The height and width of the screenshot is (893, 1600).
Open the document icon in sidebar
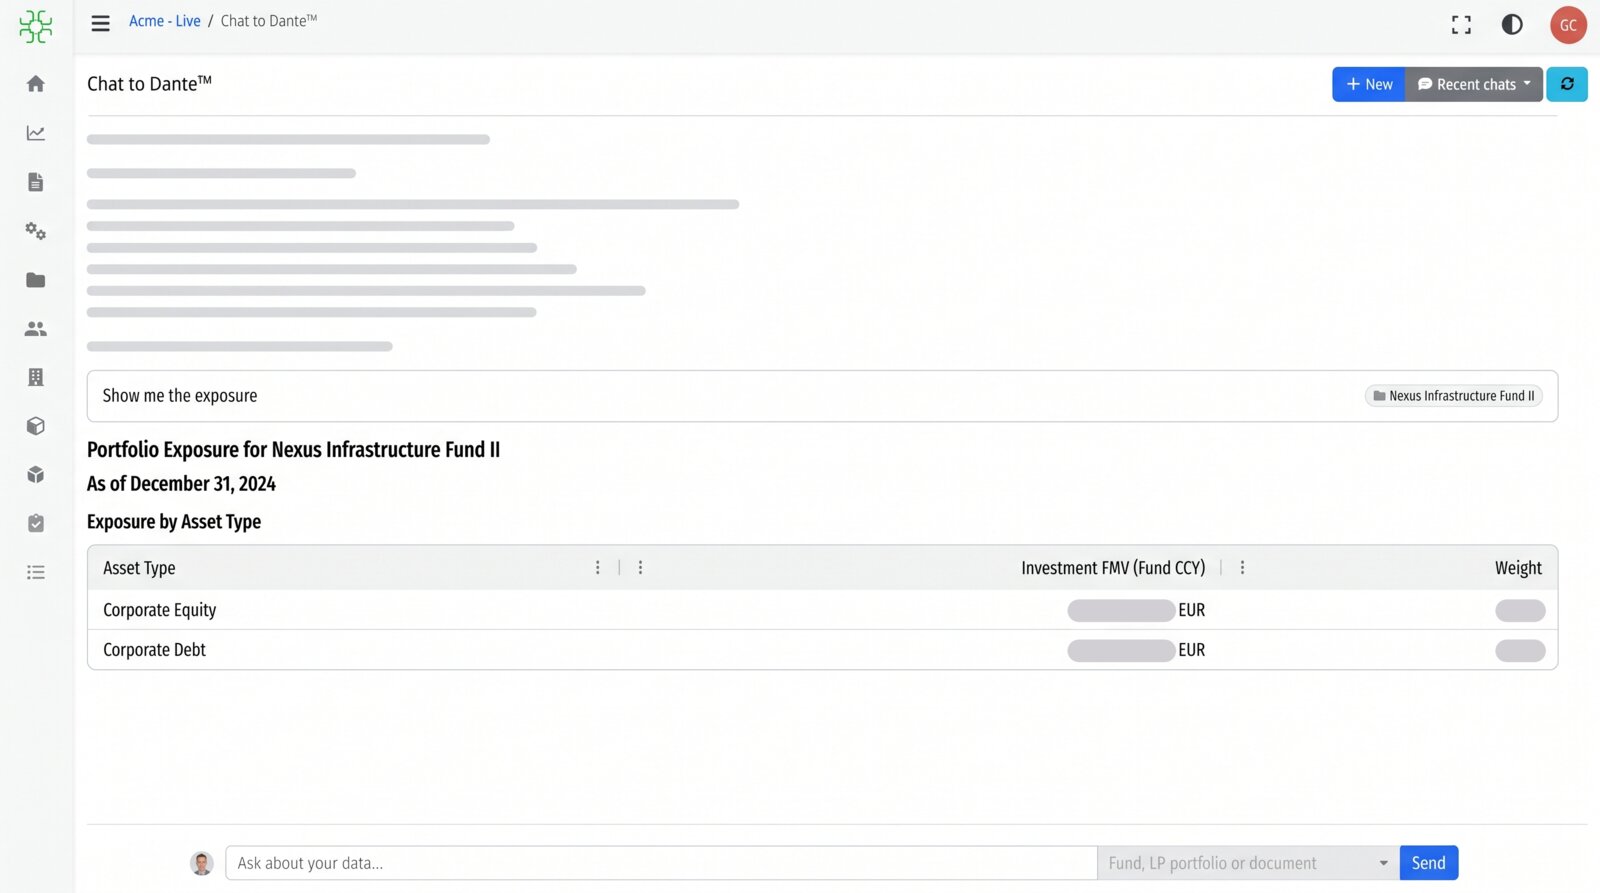(36, 182)
